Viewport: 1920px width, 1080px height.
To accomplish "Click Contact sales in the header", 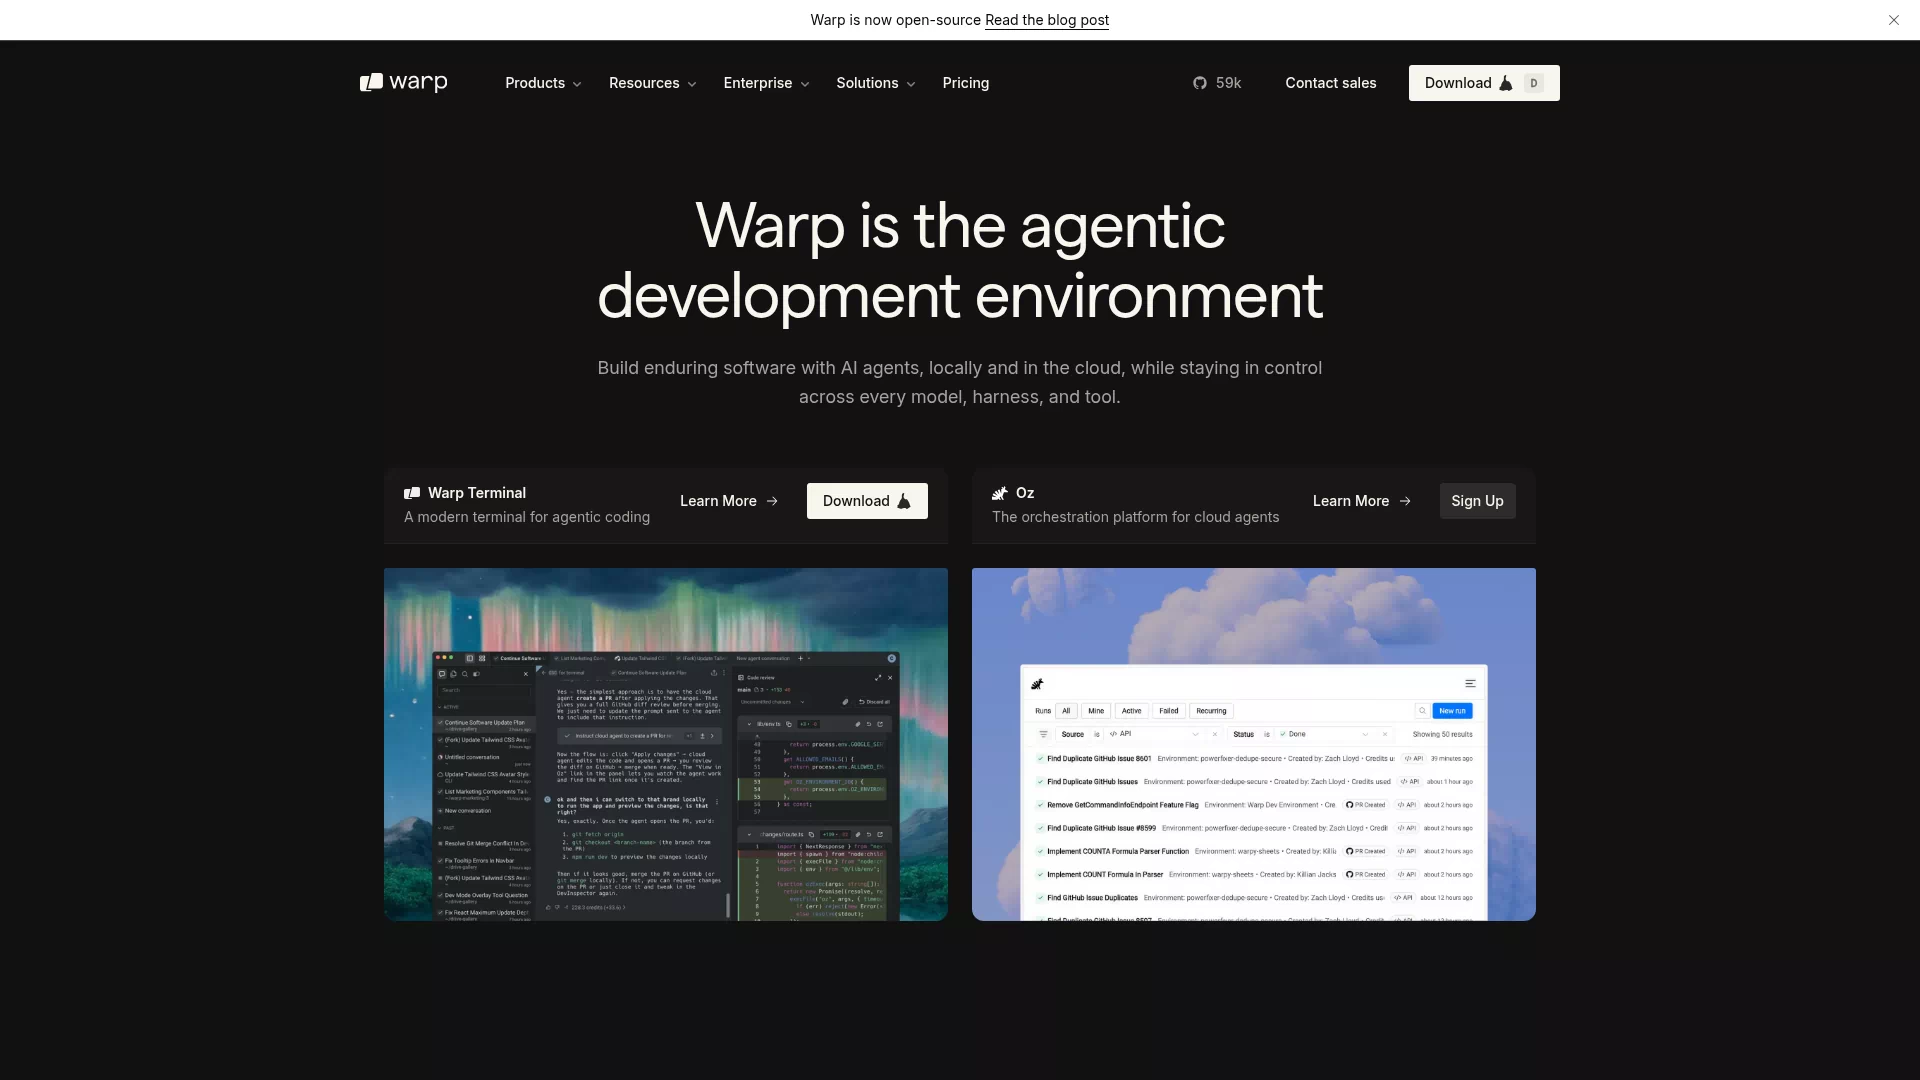I will click(x=1330, y=83).
